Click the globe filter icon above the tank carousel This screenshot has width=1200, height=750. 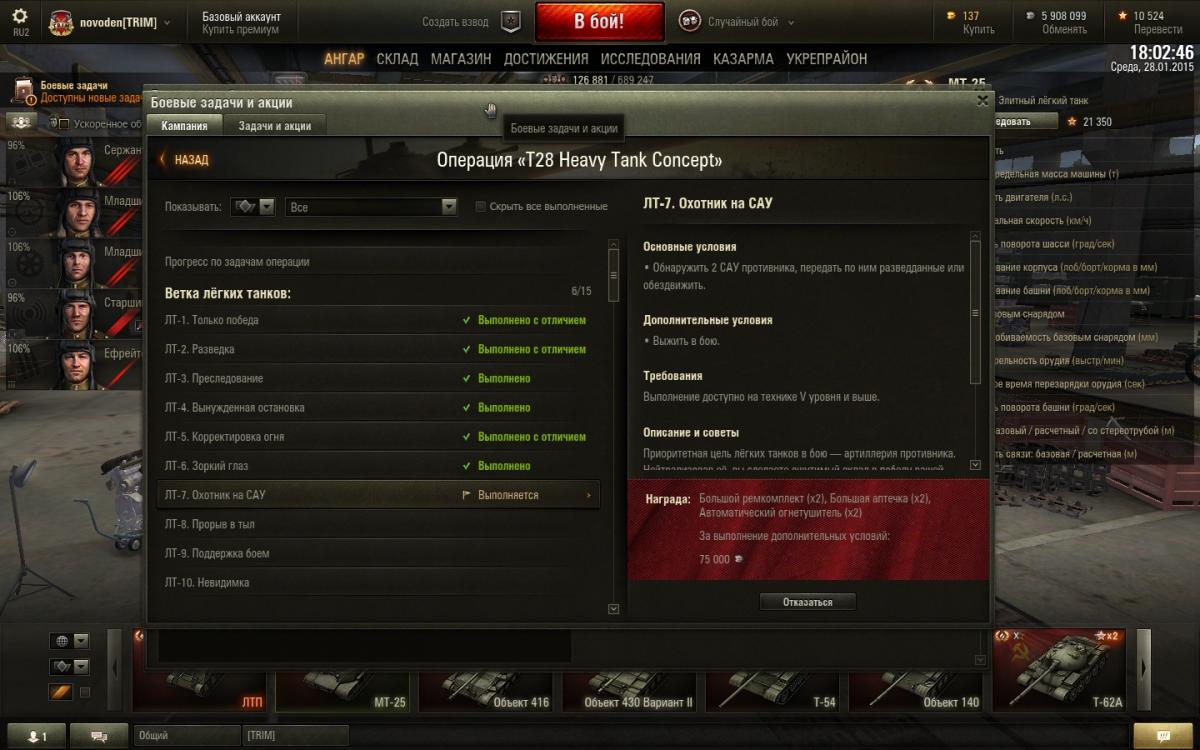(x=62, y=641)
